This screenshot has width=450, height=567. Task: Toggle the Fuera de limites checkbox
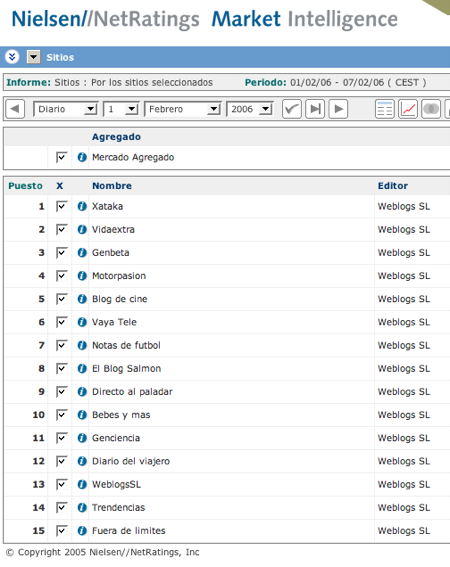point(61,530)
